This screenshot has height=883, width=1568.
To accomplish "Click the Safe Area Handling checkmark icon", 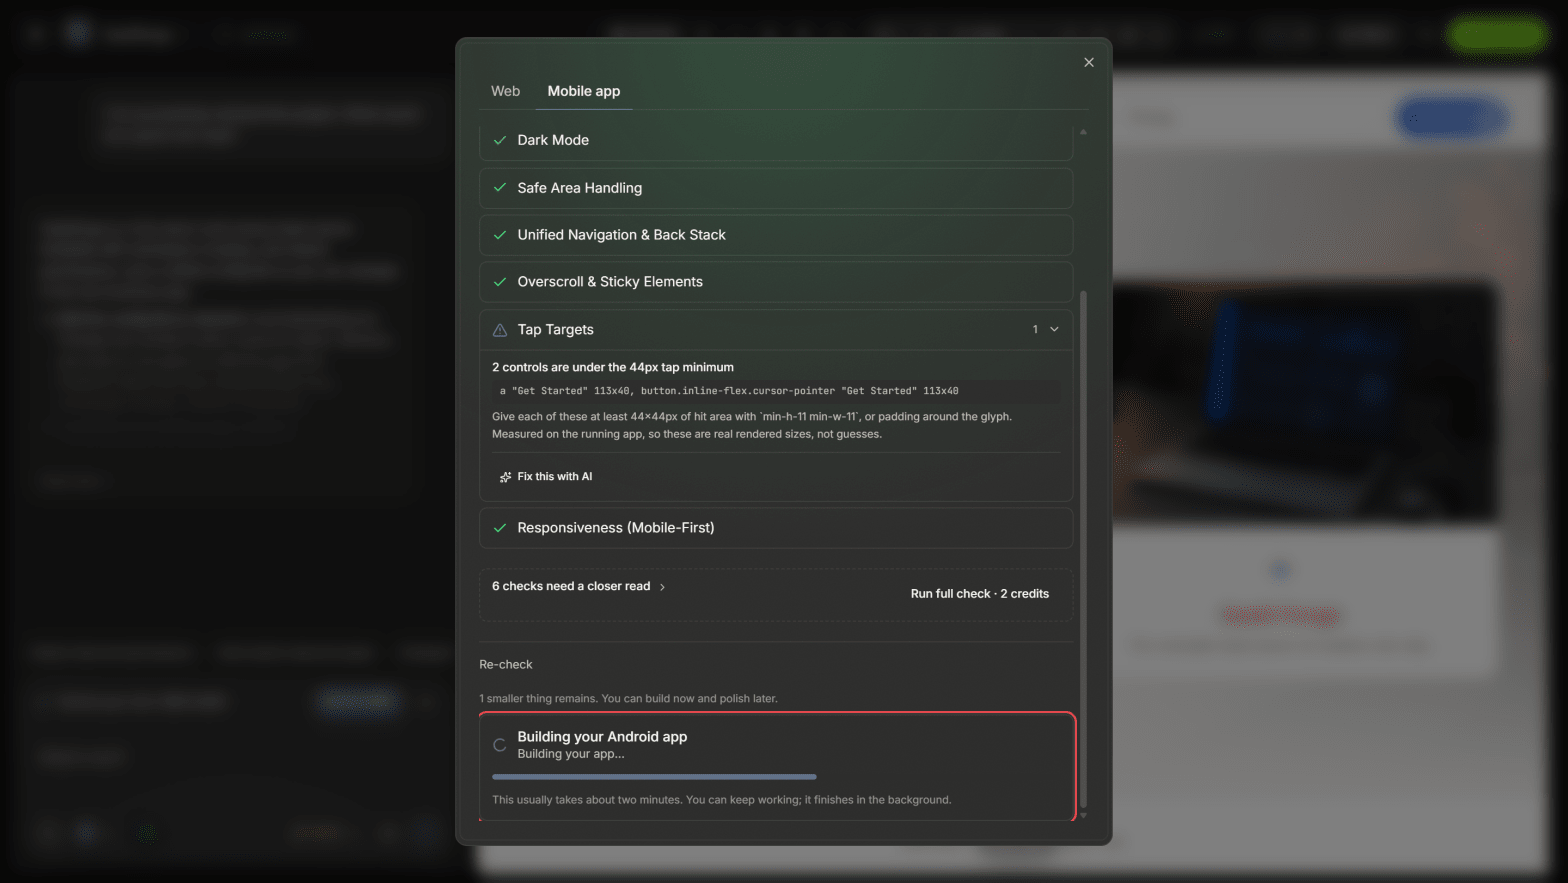I will [500, 188].
